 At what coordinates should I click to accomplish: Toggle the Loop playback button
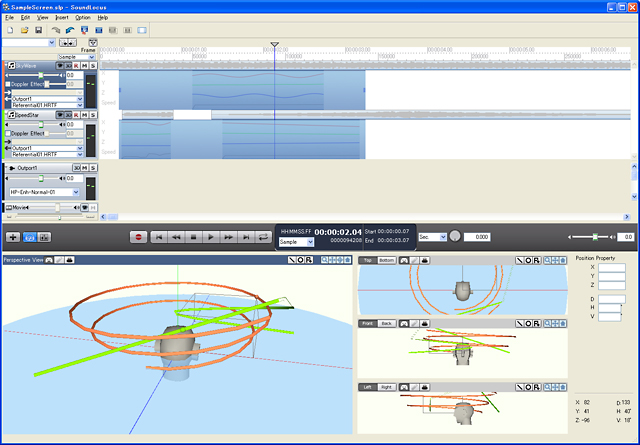(263, 237)
